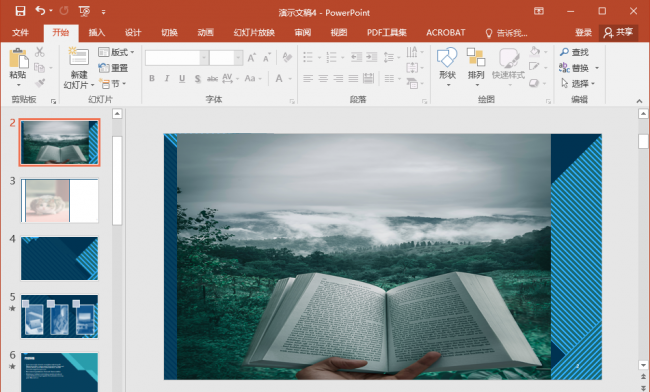
Task: Click the Shape Outline pen icon
Action: [534, 67]
